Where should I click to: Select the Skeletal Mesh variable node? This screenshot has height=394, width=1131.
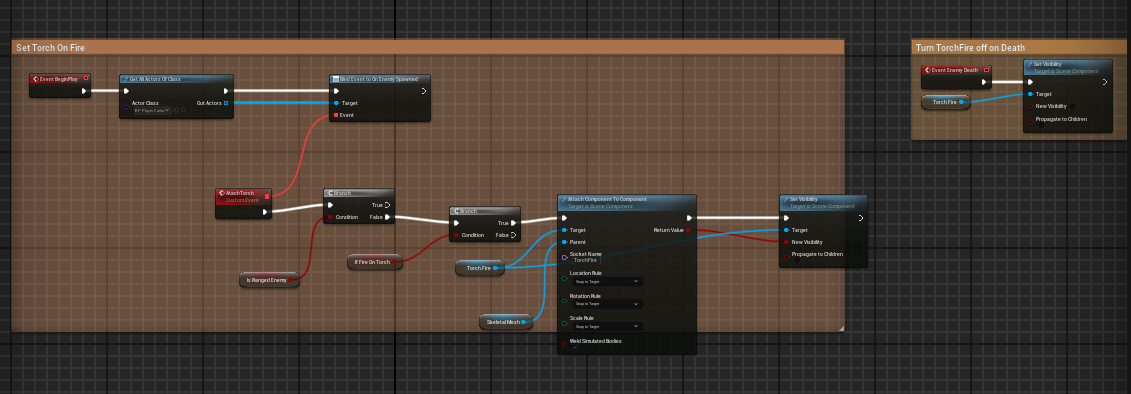tap(506, 322)
